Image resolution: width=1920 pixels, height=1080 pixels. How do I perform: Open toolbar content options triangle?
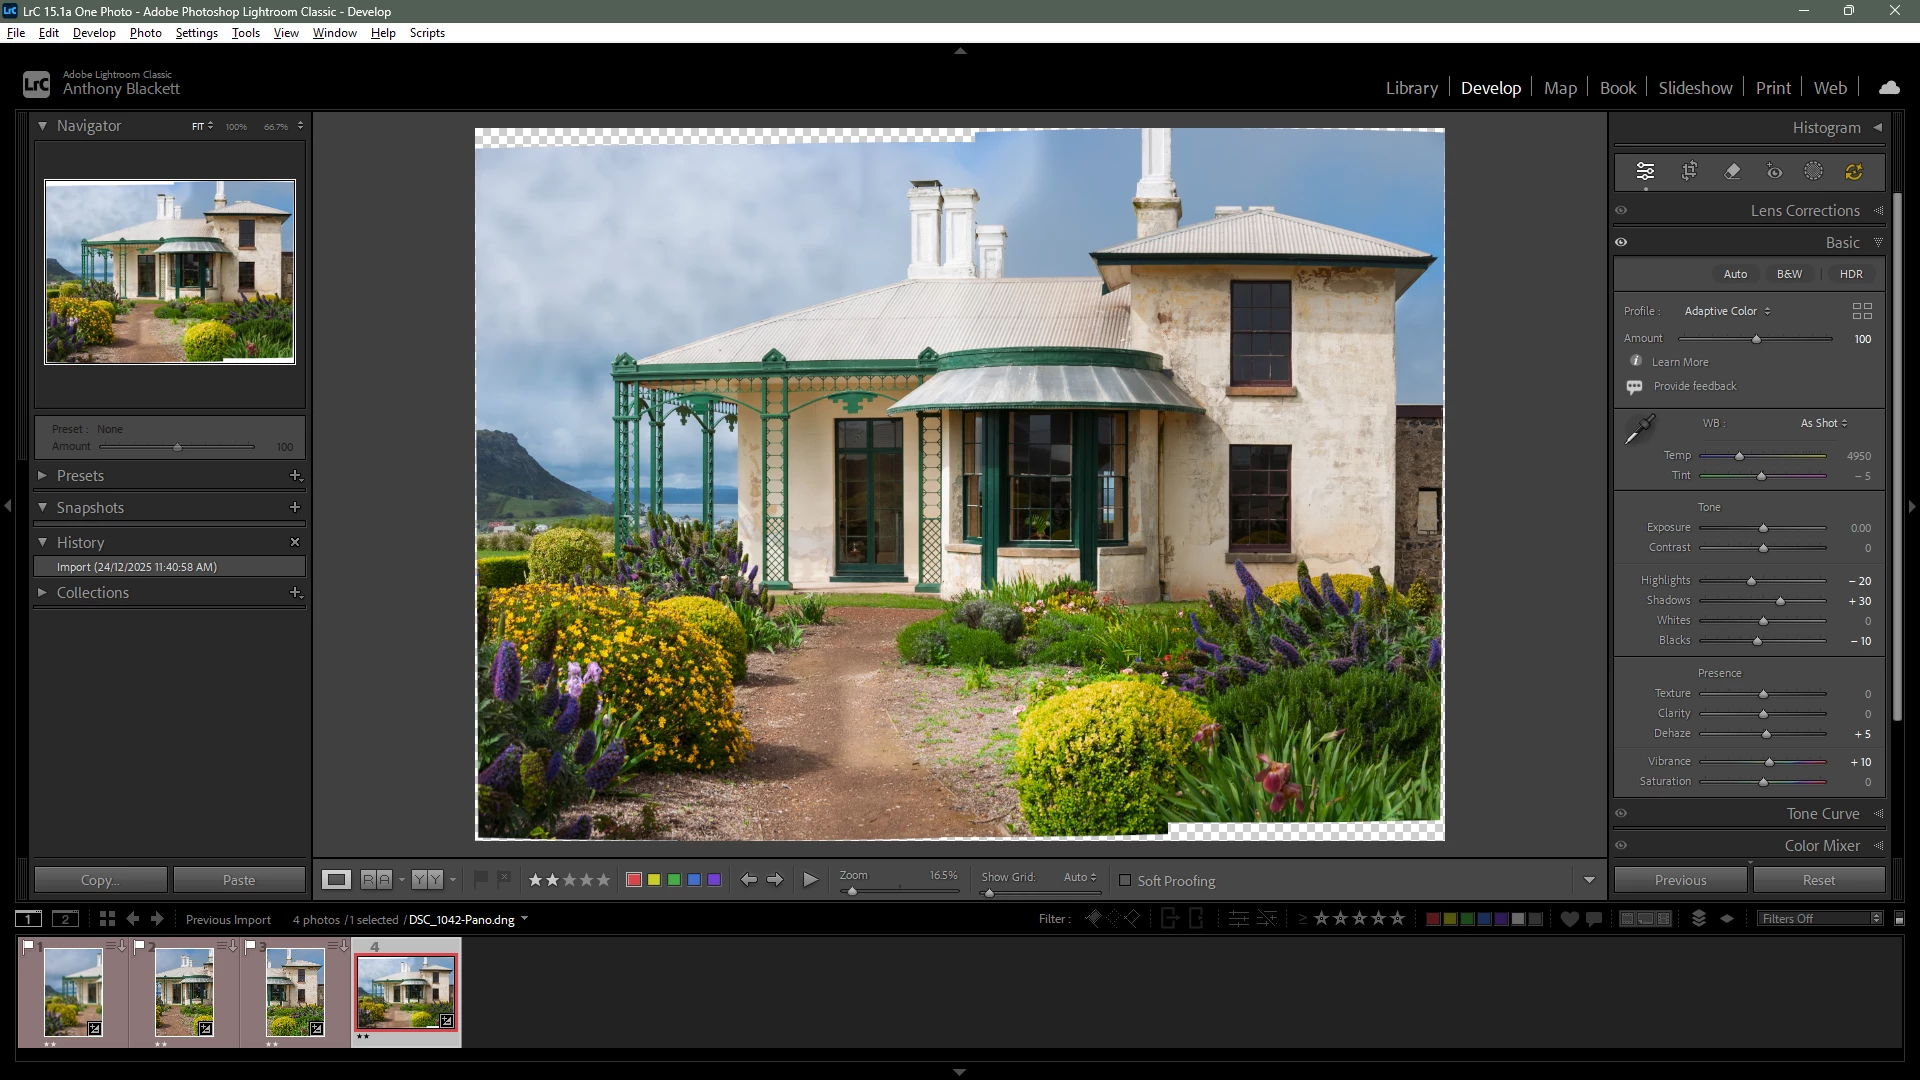coord(1589,881)
